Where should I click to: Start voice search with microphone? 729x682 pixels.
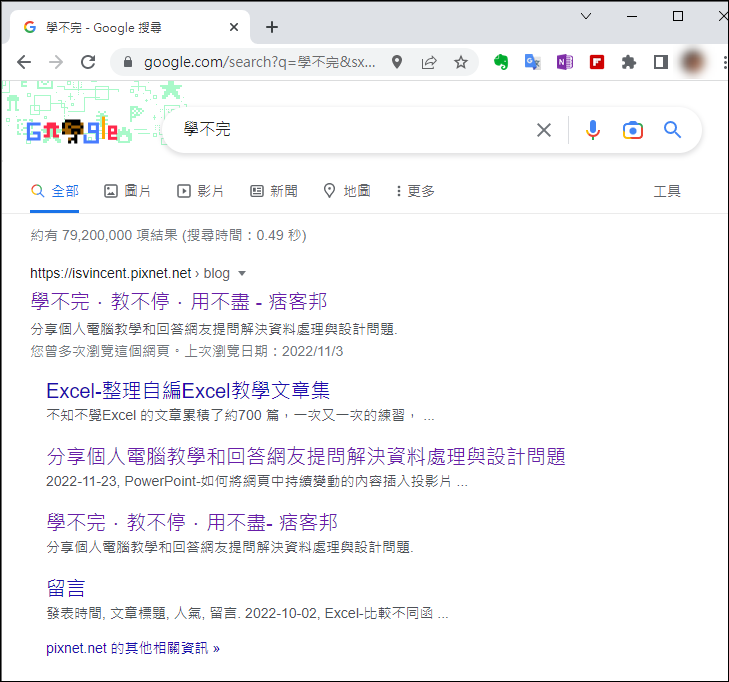click(x=593, y=130)
